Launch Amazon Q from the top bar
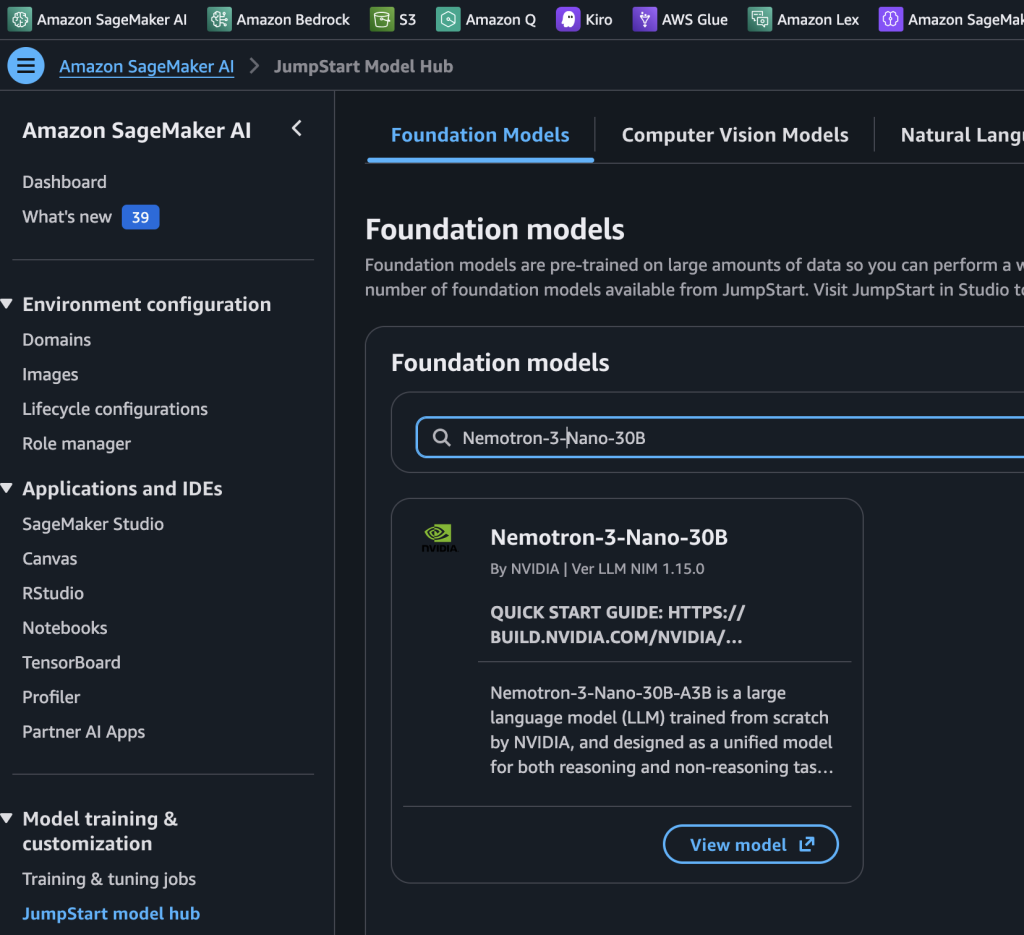 448,18
